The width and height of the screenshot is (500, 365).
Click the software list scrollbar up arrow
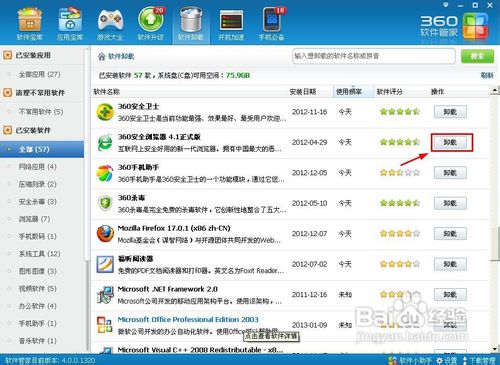[495, 90]
